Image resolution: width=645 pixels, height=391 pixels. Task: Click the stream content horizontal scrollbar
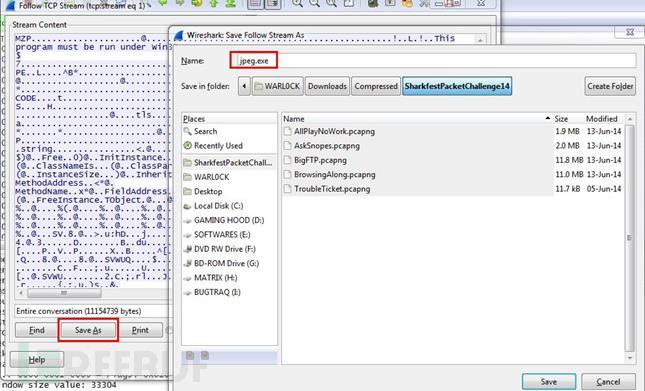click(x=64, y=293)
